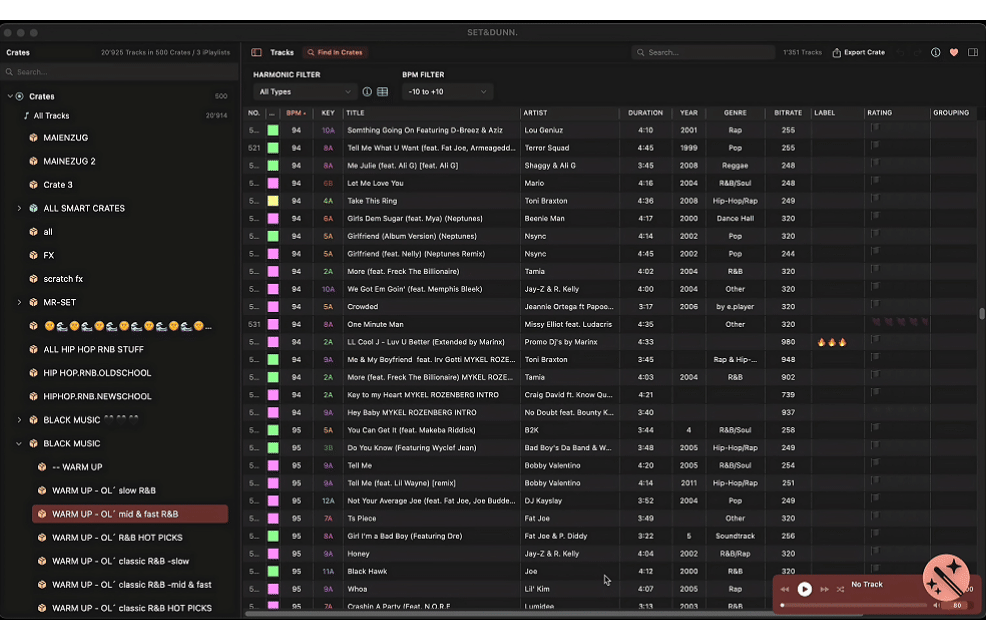986x640 pixels.
Task: Select WARM UP - OL´ classic R&B -slow
Action: pyautogui.click(x=120, y=561)
